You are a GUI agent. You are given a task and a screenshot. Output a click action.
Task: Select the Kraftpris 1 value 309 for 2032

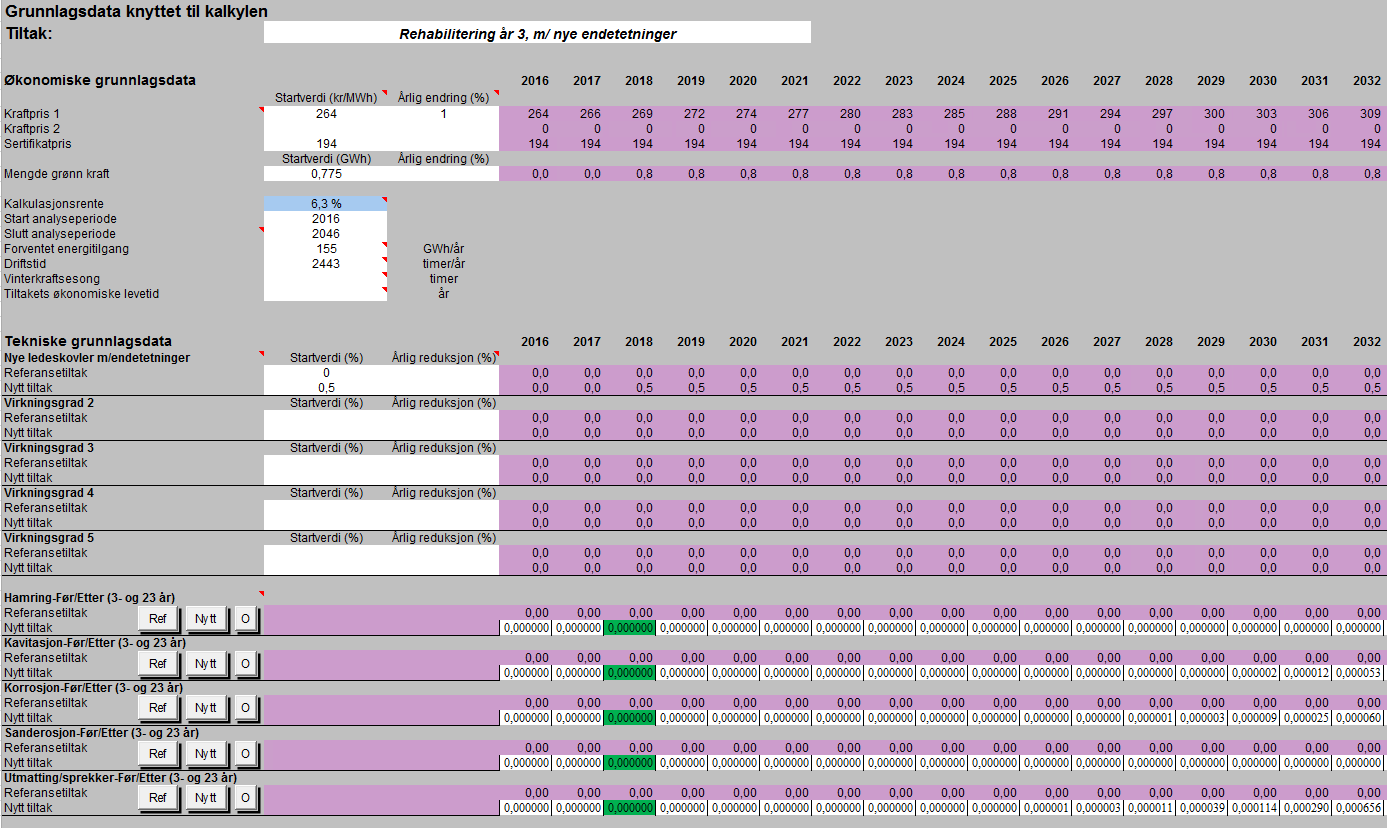(x=1359, y=114)
